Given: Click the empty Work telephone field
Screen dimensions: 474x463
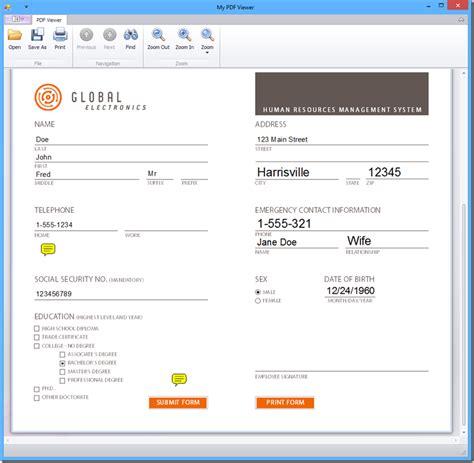Looking at the screenshot, I should 166,225.
